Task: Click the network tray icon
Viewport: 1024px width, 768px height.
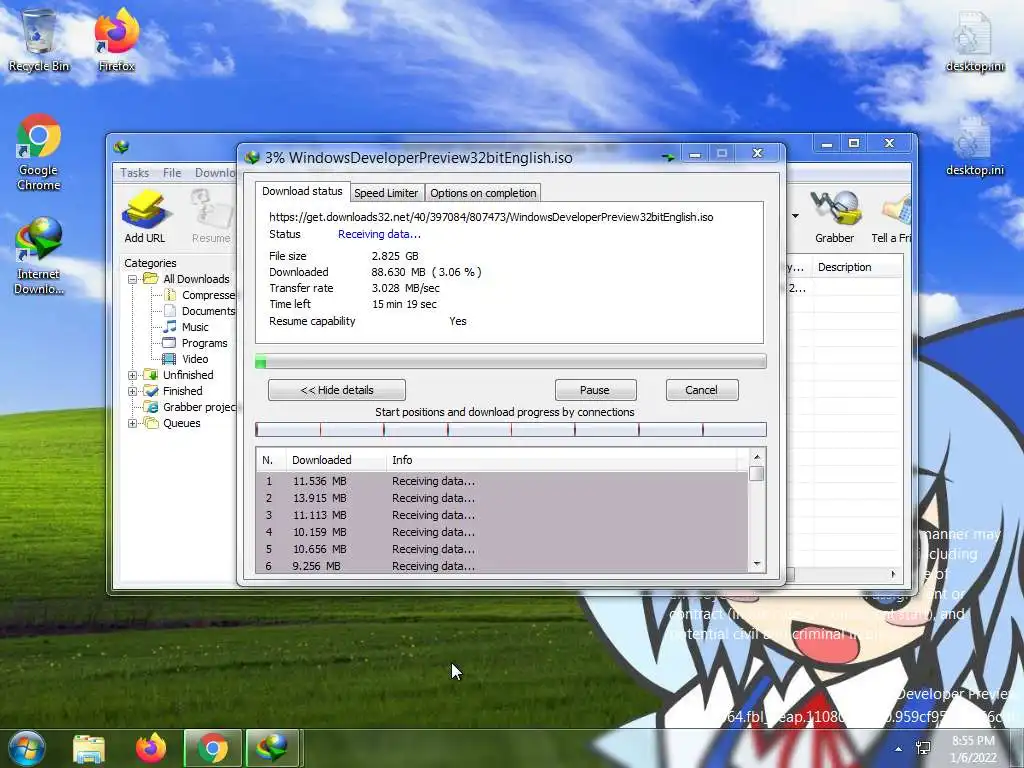Action: click(x=923, y=748)
